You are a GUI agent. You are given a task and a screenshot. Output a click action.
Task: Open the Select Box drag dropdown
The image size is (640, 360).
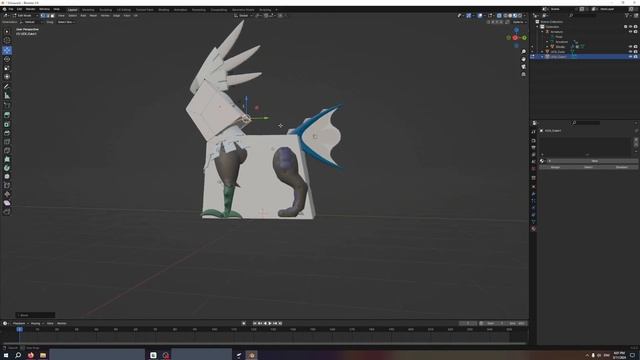pos(66,22)
